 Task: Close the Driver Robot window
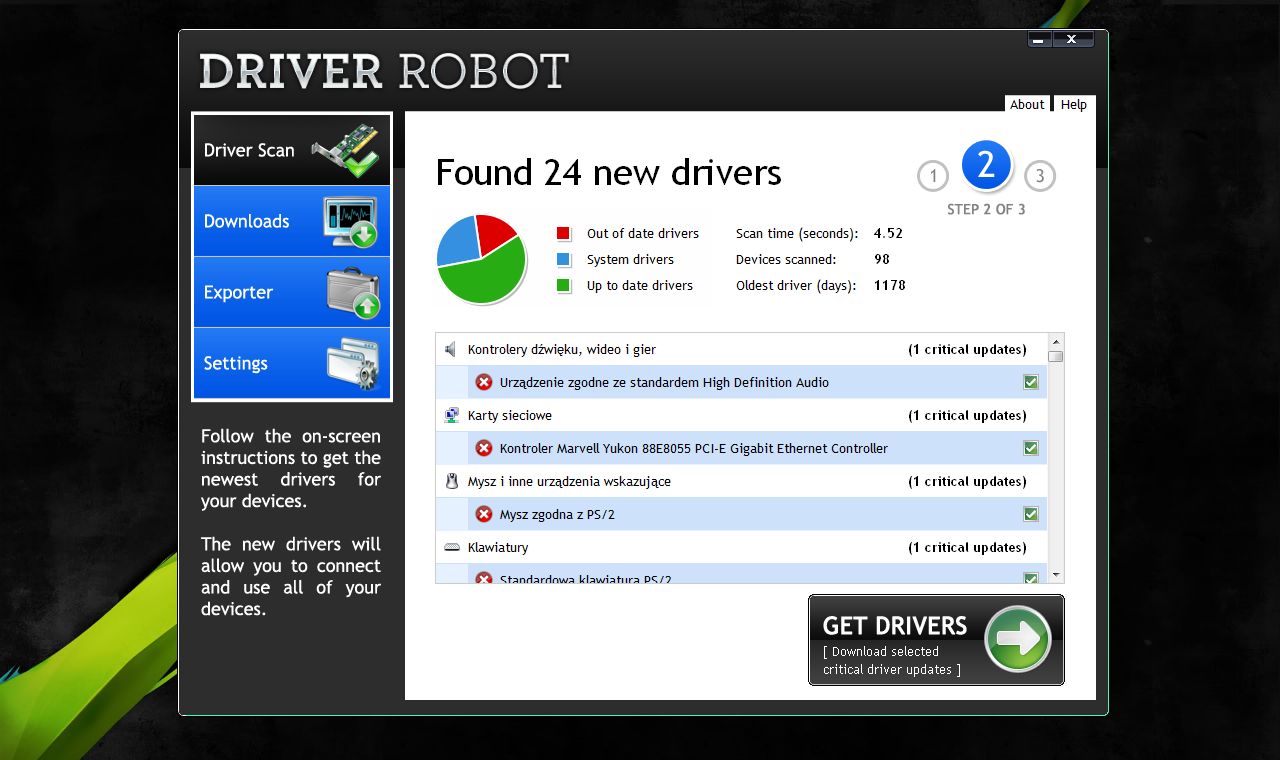[1072, 39]
